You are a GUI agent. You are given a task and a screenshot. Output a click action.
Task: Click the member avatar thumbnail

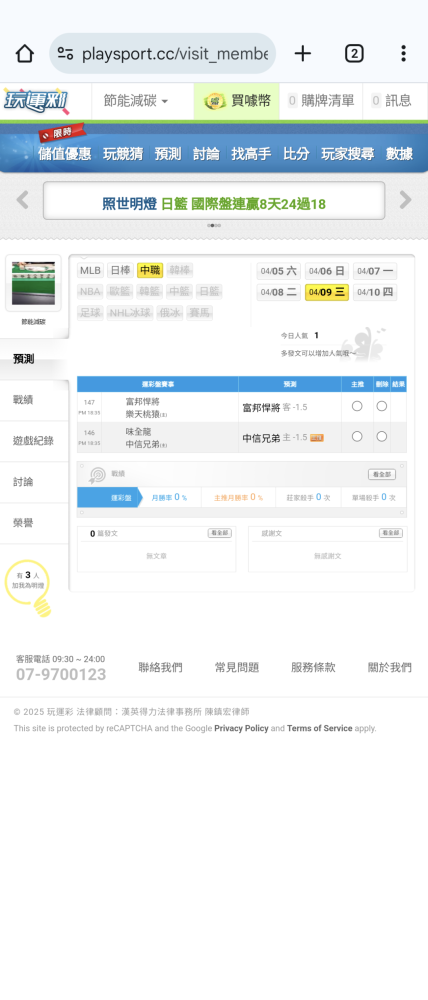point(33,283)
